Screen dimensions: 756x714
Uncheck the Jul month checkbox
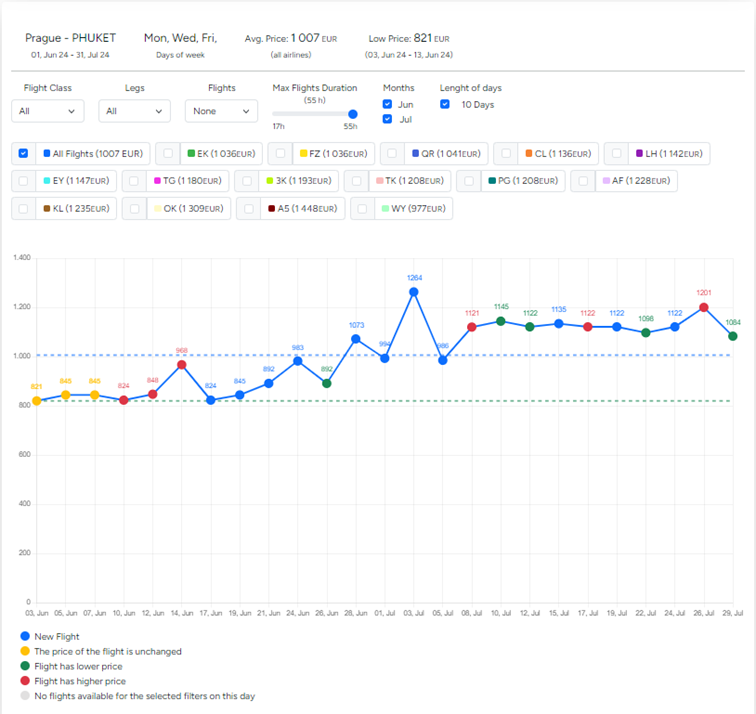[x=388, y=120]
